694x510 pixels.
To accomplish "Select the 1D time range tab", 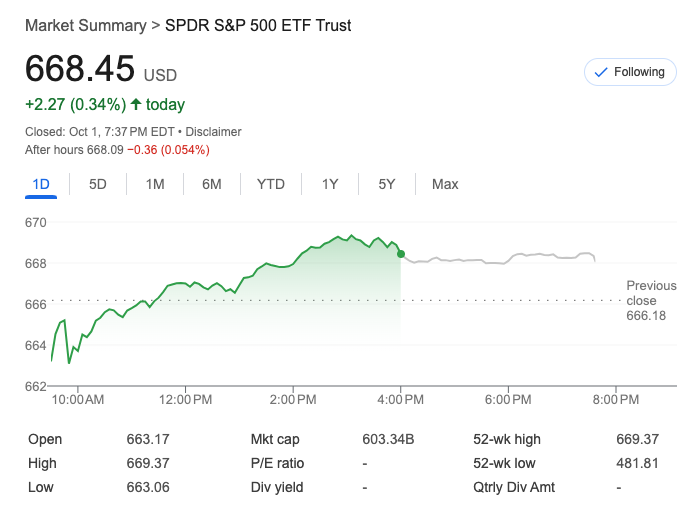I will click(41, 184).
